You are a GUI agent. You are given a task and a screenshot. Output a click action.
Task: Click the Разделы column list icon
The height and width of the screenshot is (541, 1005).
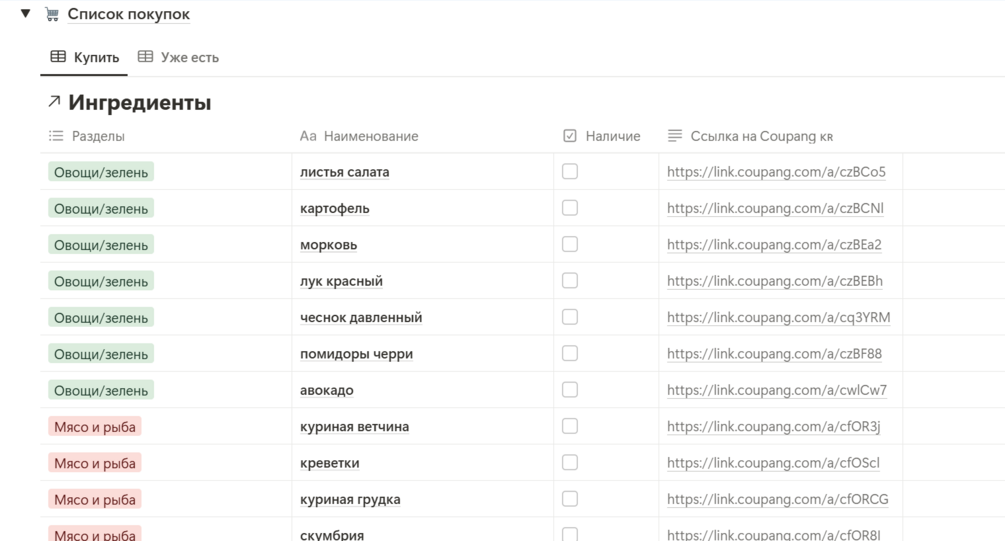[56, 136]
